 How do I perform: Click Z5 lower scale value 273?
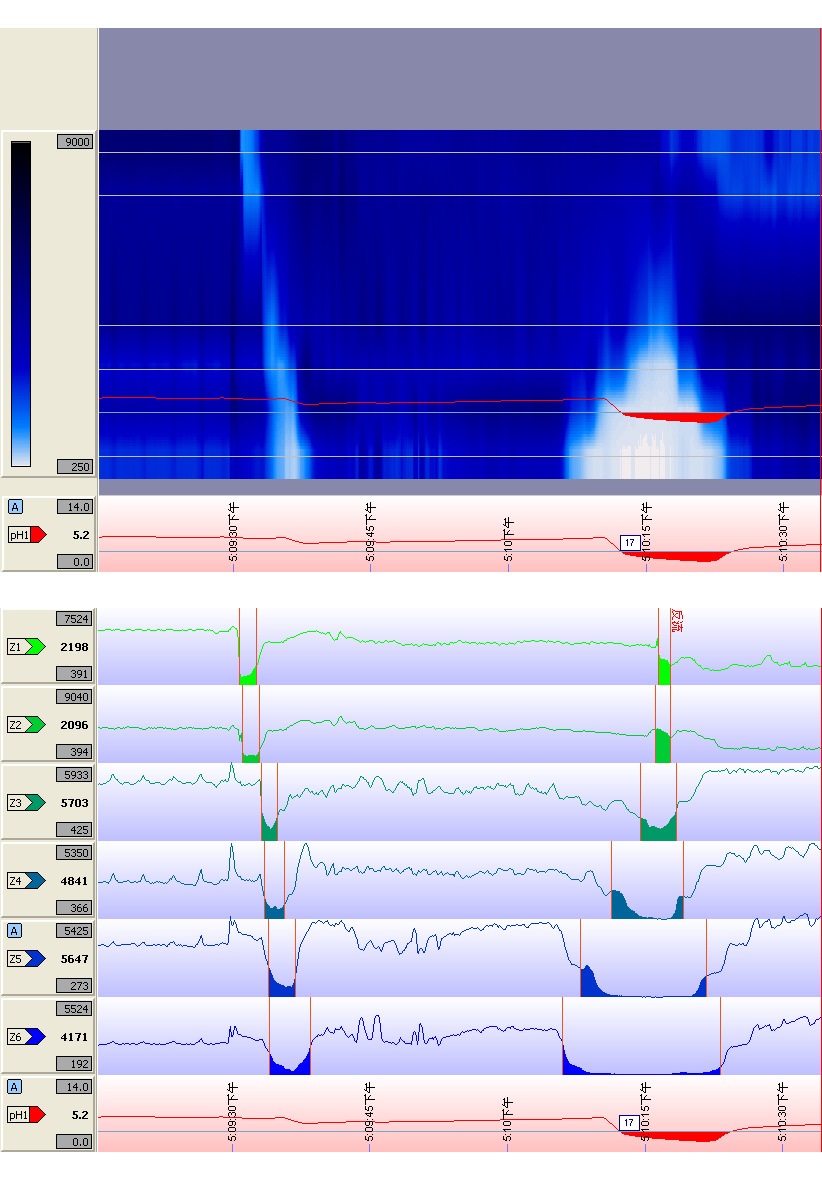coord(75,986)
